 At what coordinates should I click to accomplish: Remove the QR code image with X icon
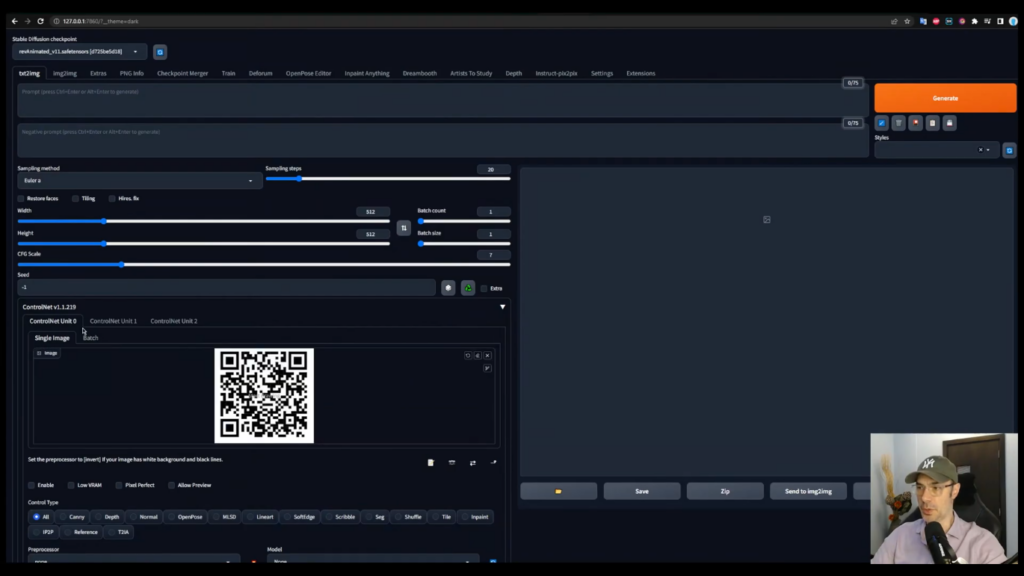pyautogui.click(x=488, y=355)
